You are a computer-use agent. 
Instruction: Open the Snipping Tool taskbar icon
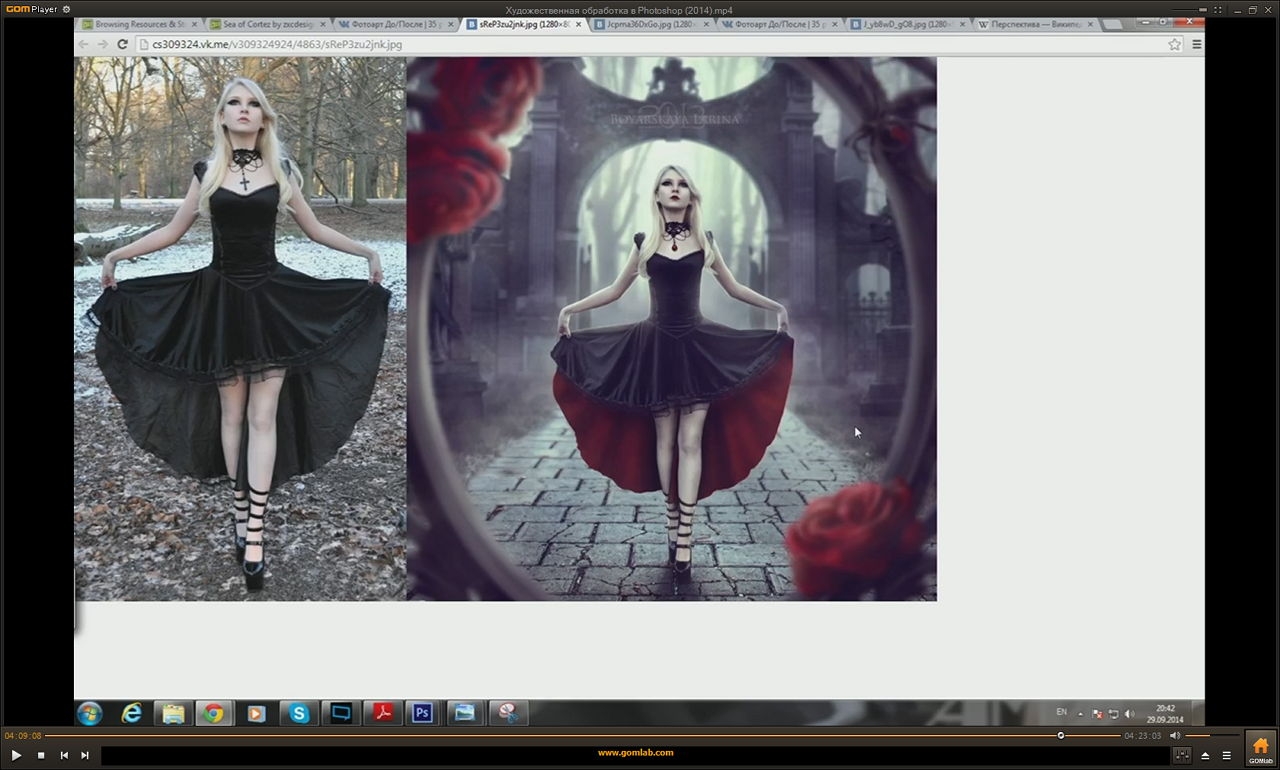507,713
